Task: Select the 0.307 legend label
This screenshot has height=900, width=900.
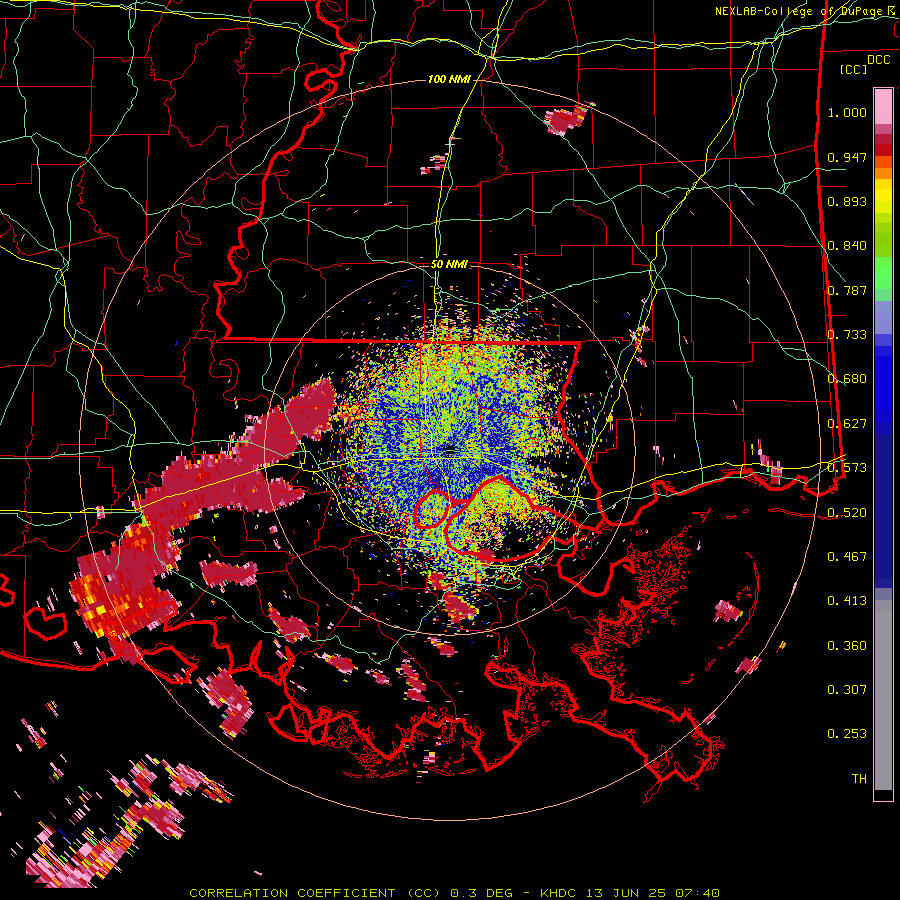Action: pyautogui.click(x=847, y=690)
